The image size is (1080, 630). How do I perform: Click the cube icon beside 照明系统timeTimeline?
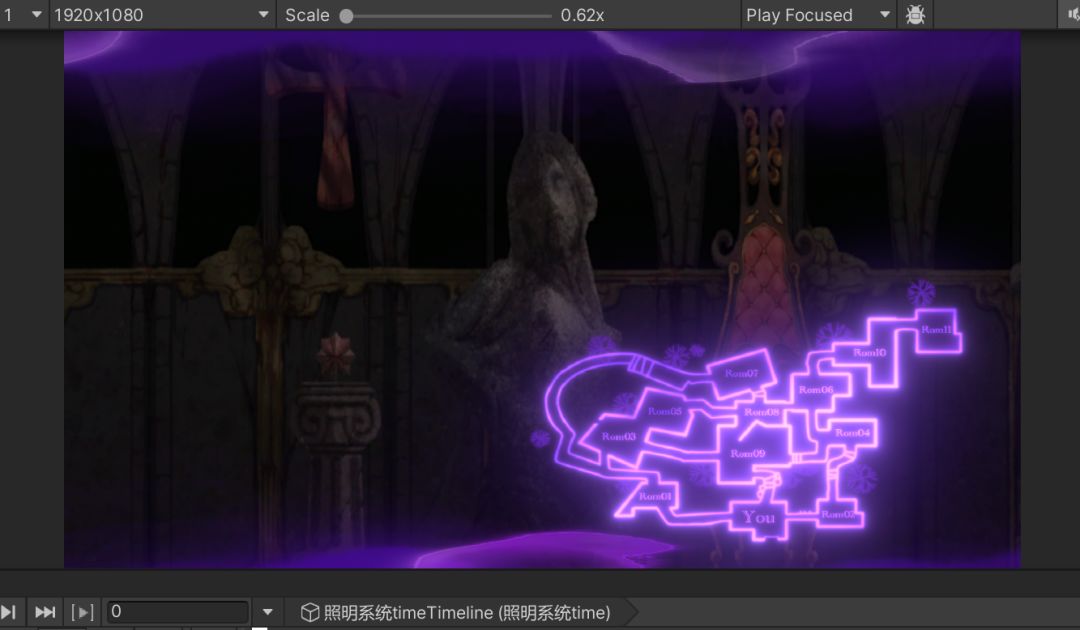[x=310, y=612]
